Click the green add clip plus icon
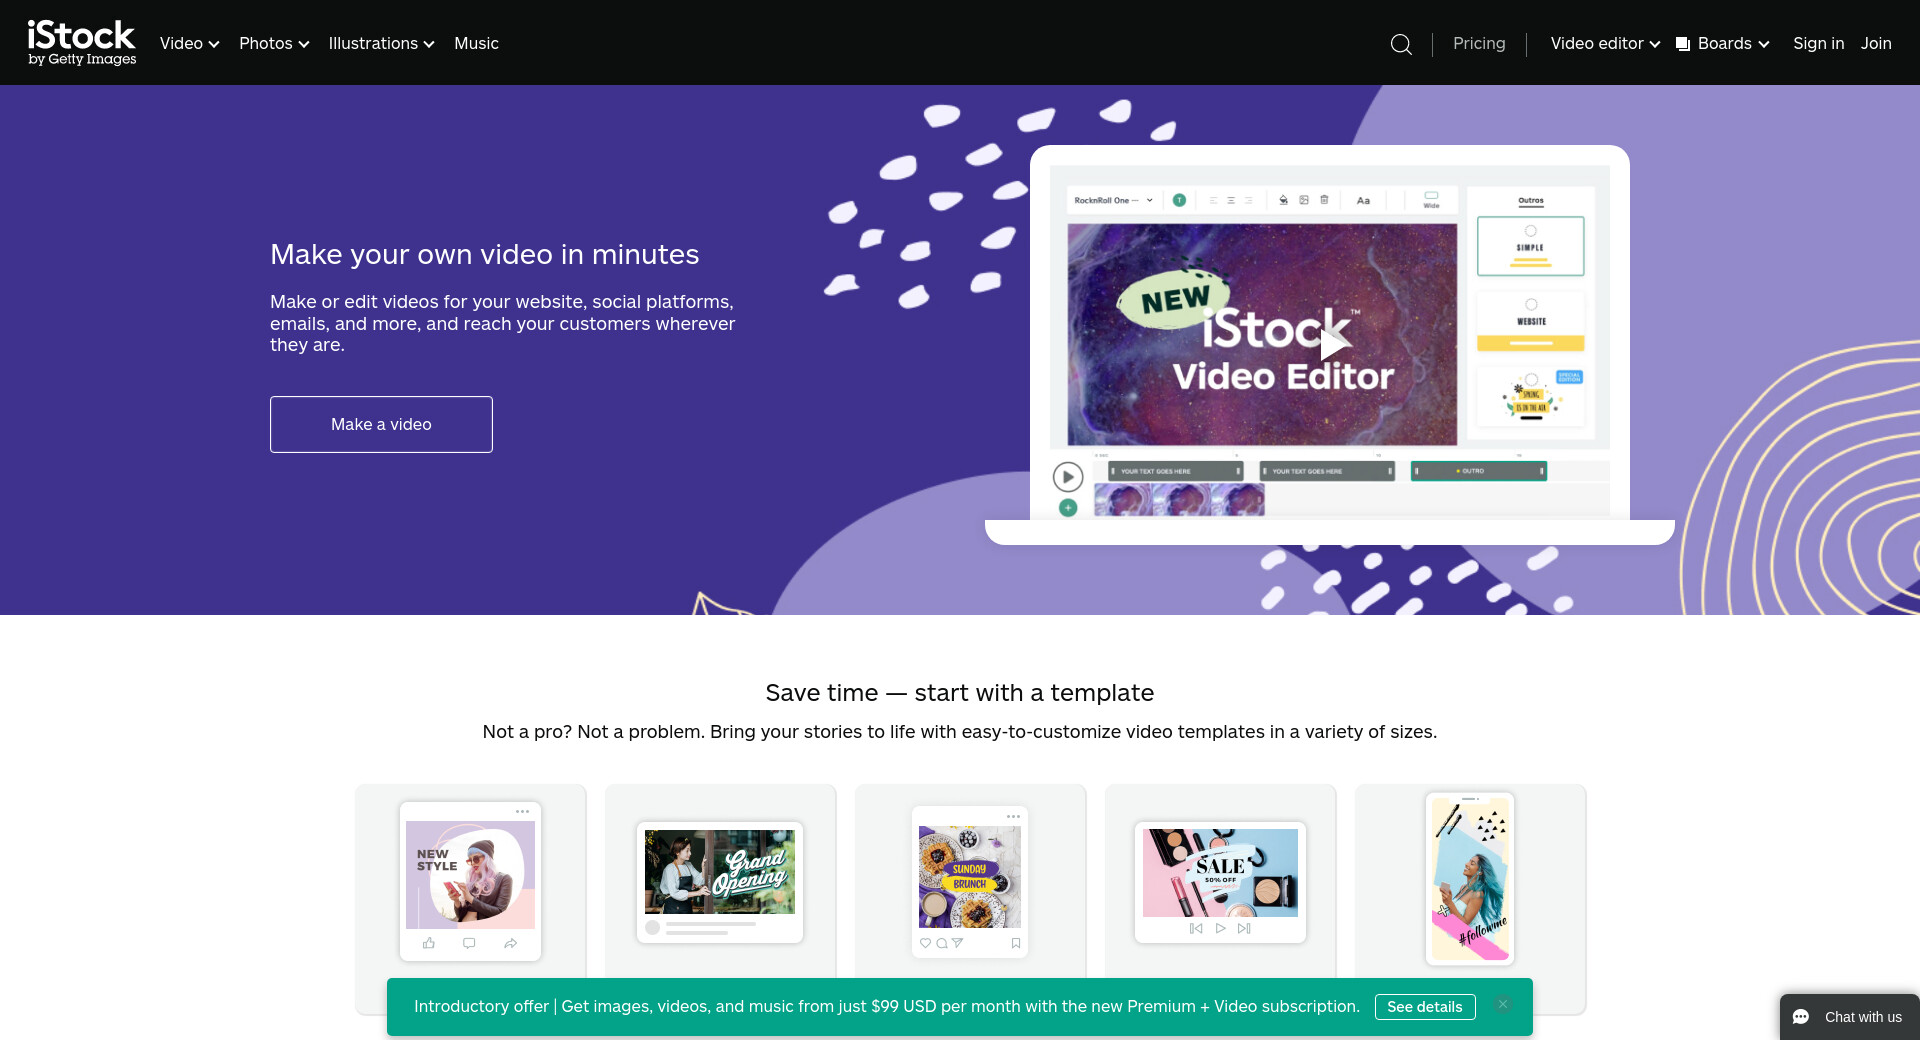Image resolution: width=1920 pixels, height=1040 pixels. (1068, 508)
